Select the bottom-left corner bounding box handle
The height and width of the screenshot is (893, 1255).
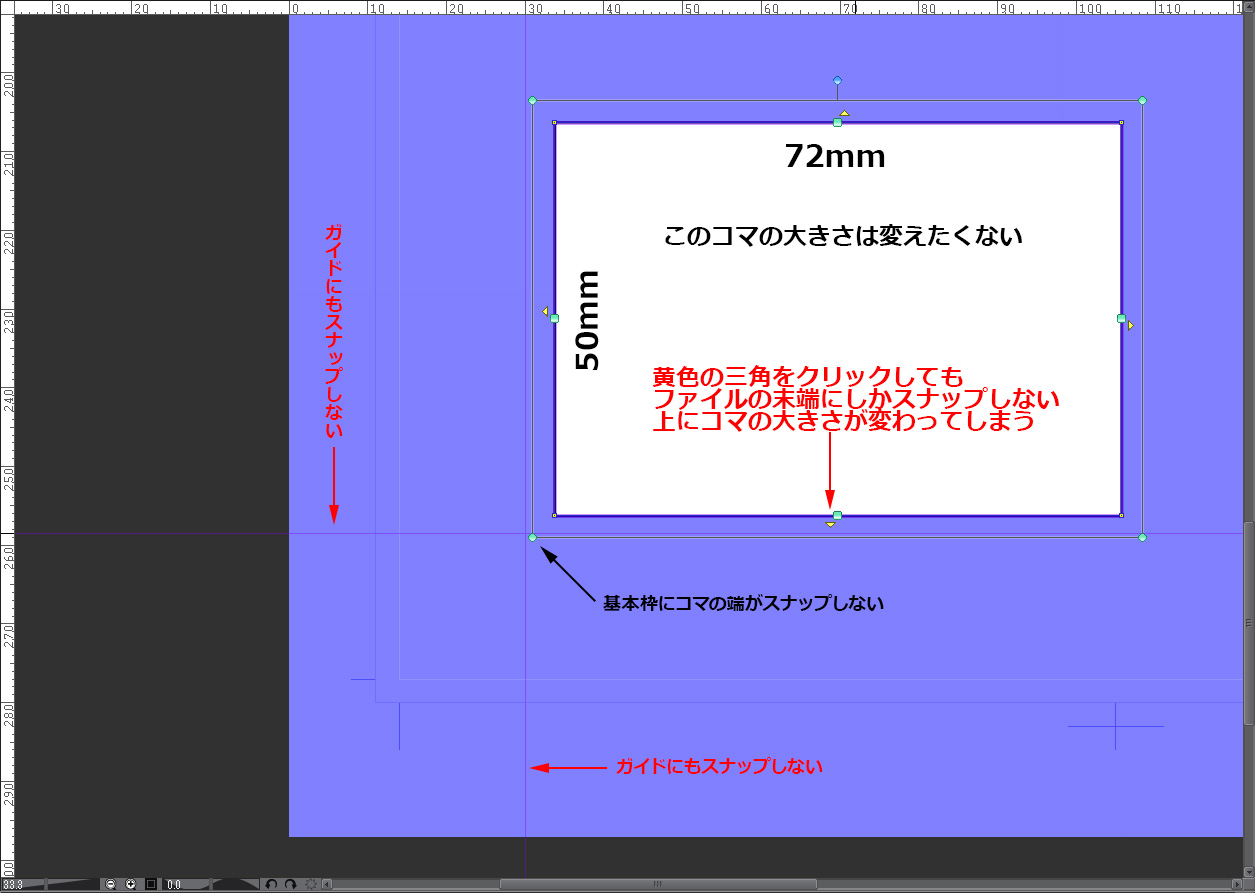[532, 538]
